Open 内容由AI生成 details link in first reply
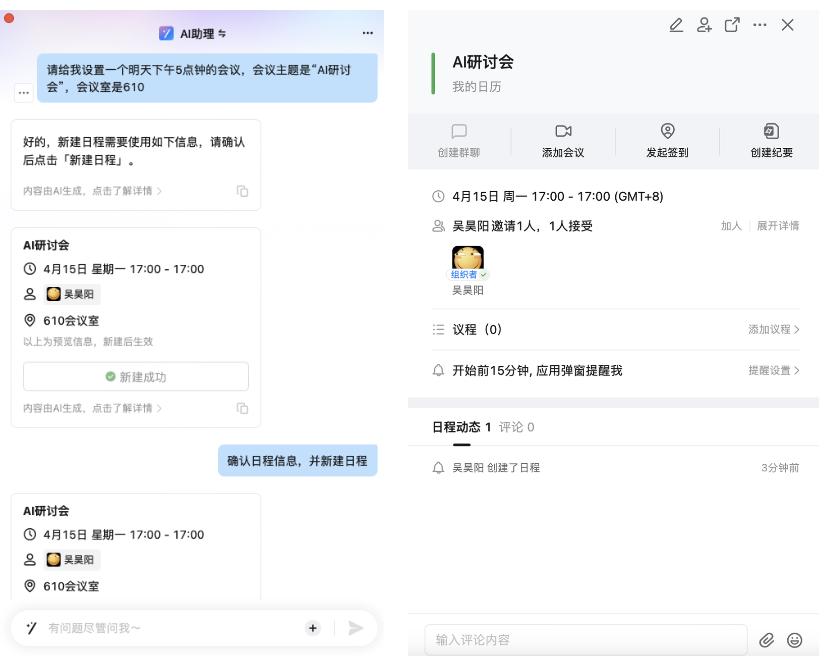The height and width of the screenshot is (663, 831). pos(92,191)
